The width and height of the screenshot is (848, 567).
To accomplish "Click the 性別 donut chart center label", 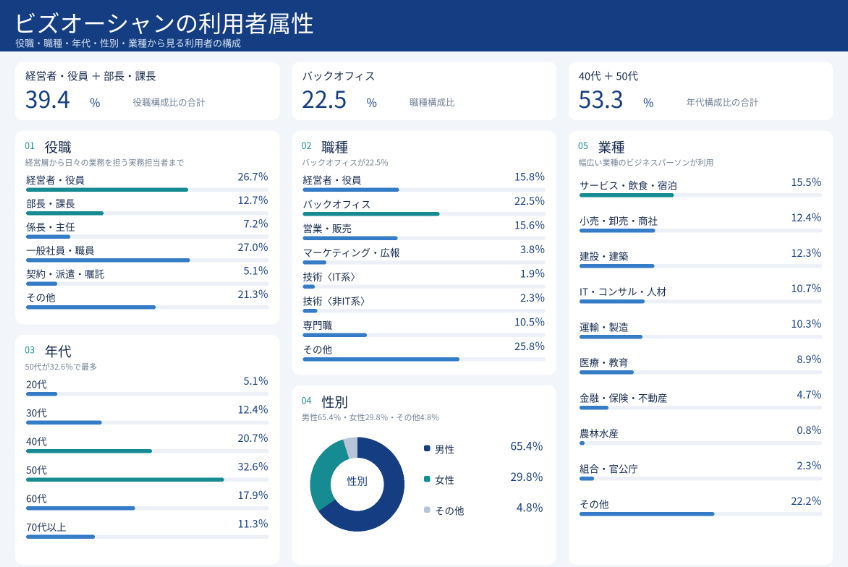I will pos(357,481).
